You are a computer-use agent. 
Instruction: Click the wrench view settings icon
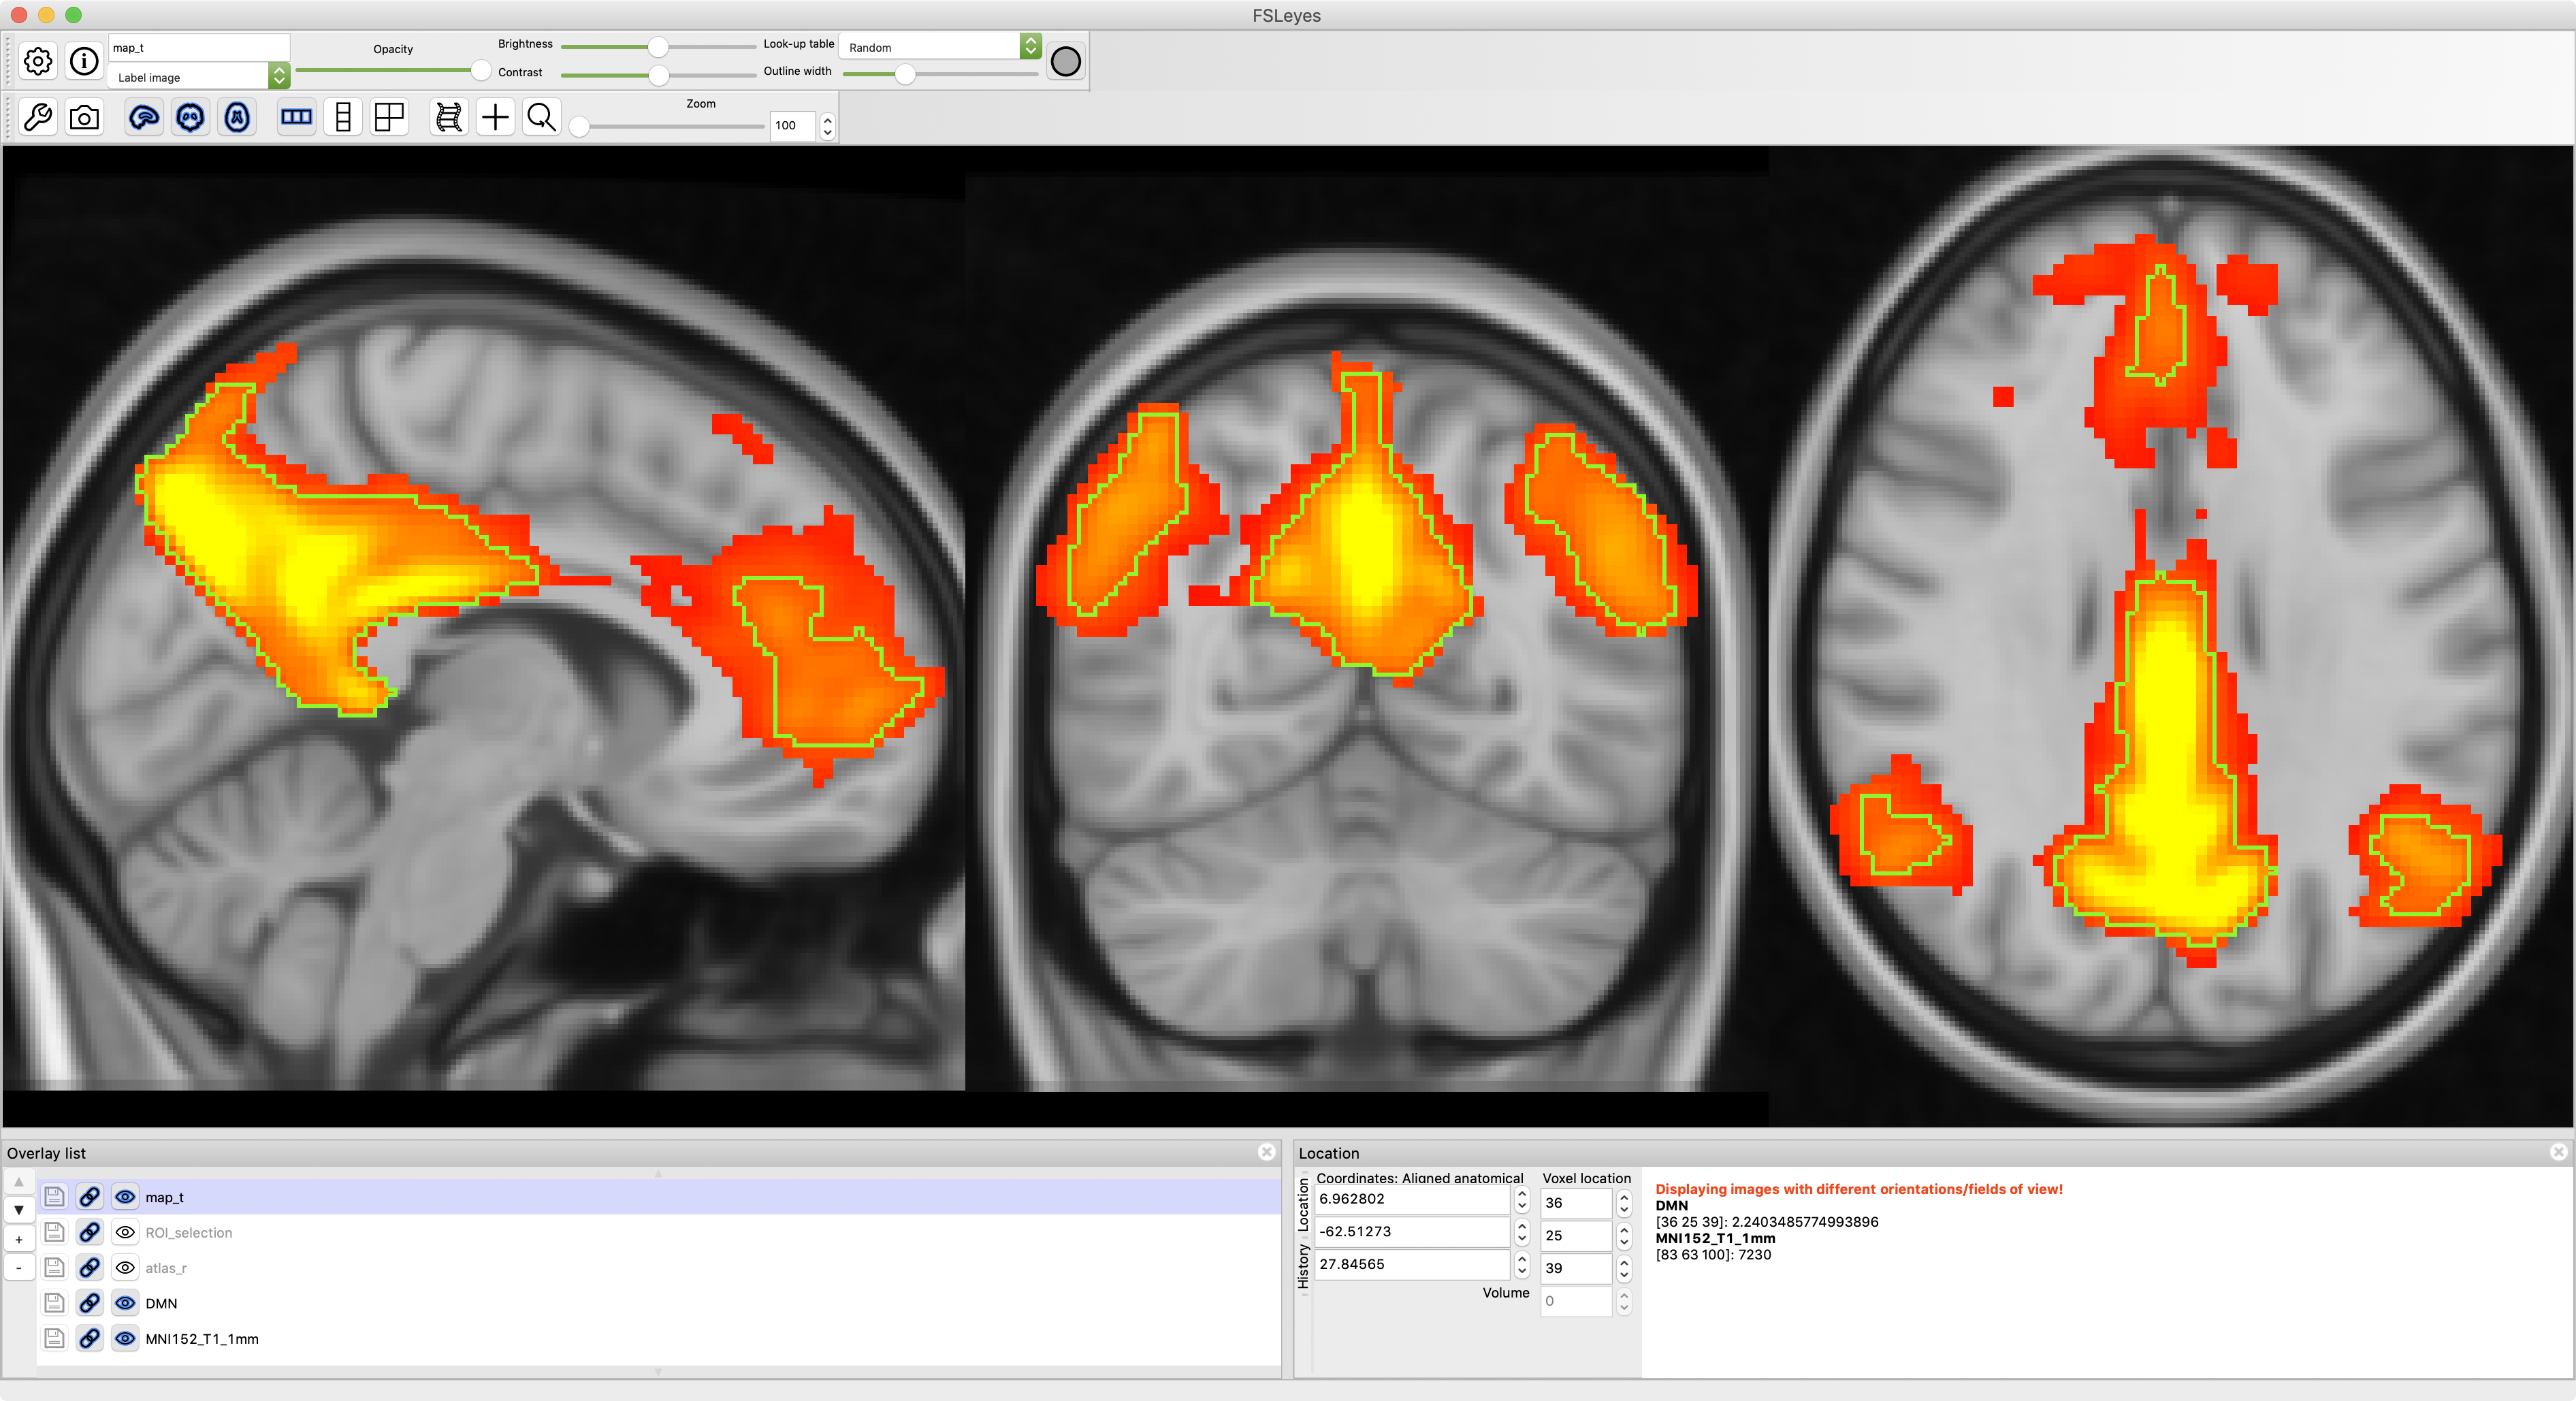[38, 117]
